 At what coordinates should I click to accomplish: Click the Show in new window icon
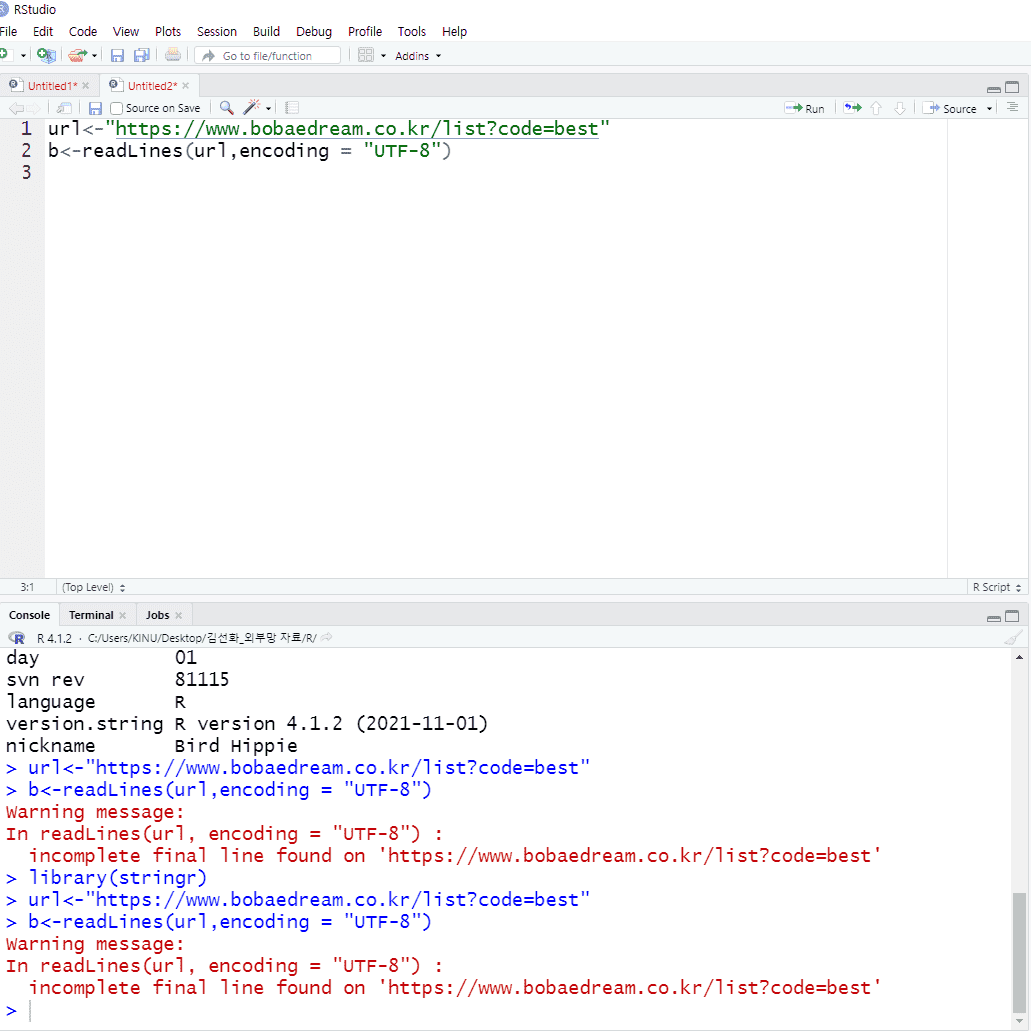tap(64, 108)
